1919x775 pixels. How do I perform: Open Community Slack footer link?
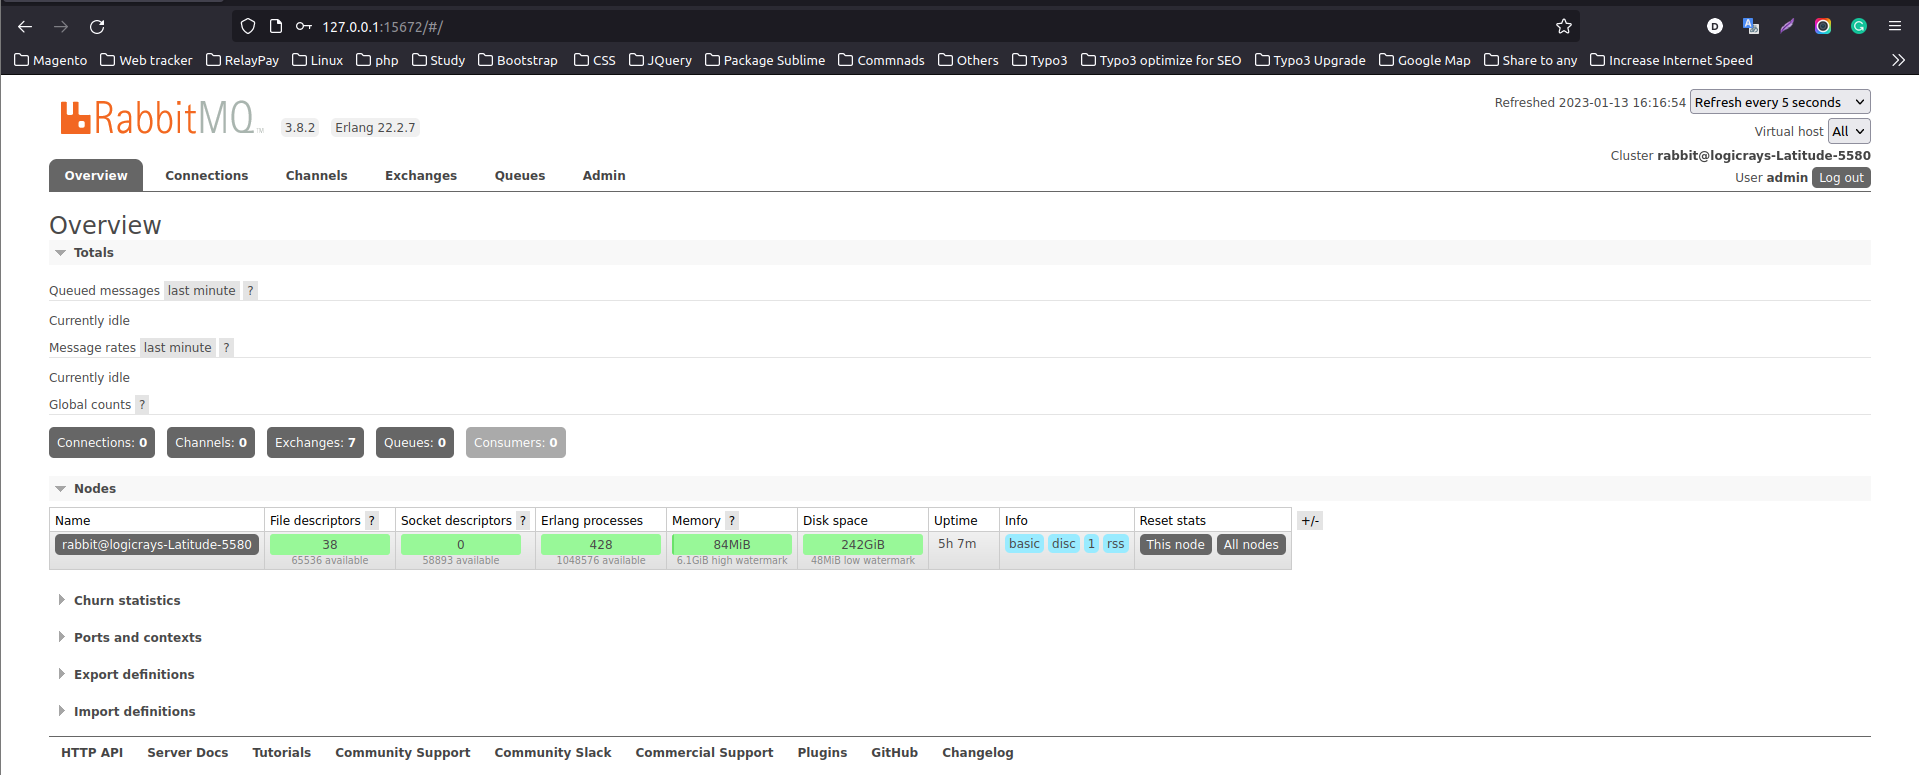pyautogui.click(x=553, y=753)
